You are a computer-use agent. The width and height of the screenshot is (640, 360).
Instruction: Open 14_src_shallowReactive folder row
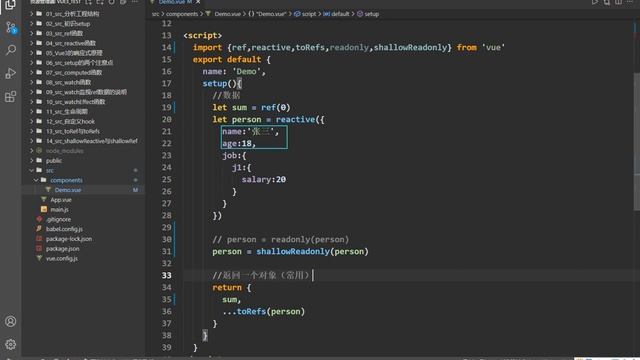click(x=83, y=141)
